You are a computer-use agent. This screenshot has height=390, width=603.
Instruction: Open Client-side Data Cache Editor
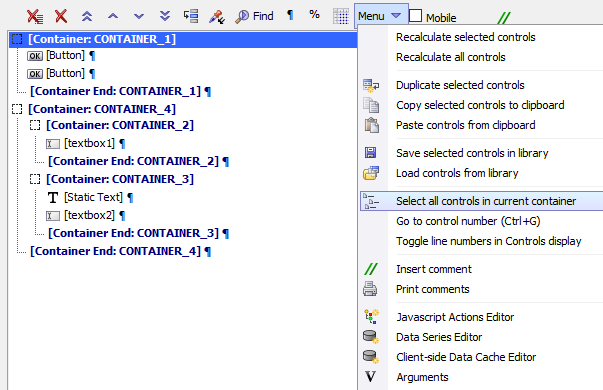[466, 357]
